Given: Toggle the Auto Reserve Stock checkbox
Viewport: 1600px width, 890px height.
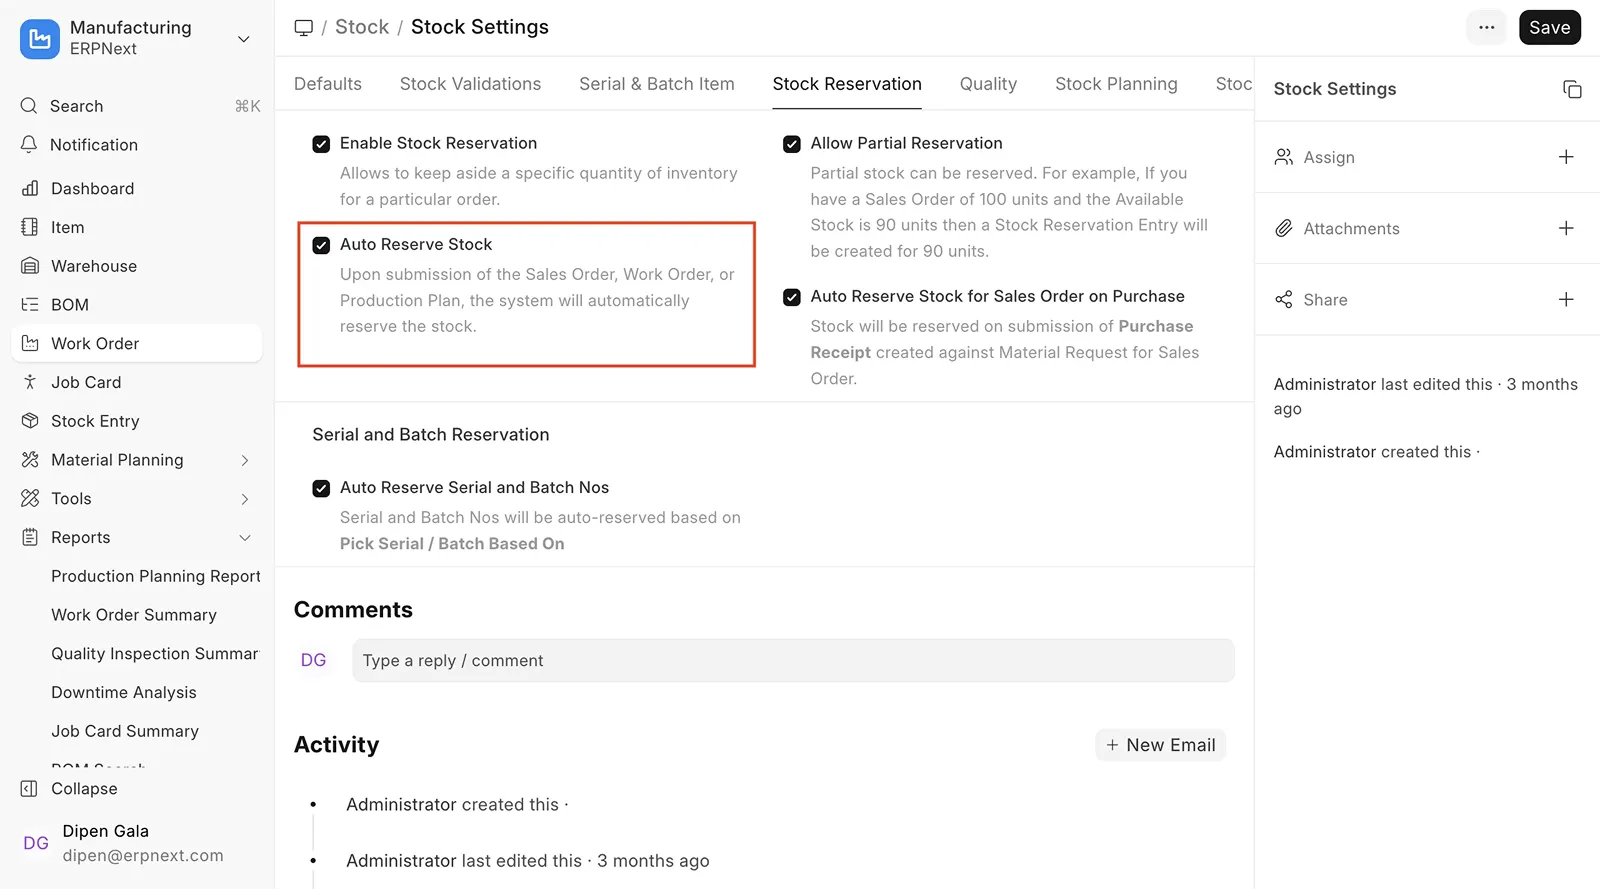Looking at the screenshot, I should click(321, 245).
